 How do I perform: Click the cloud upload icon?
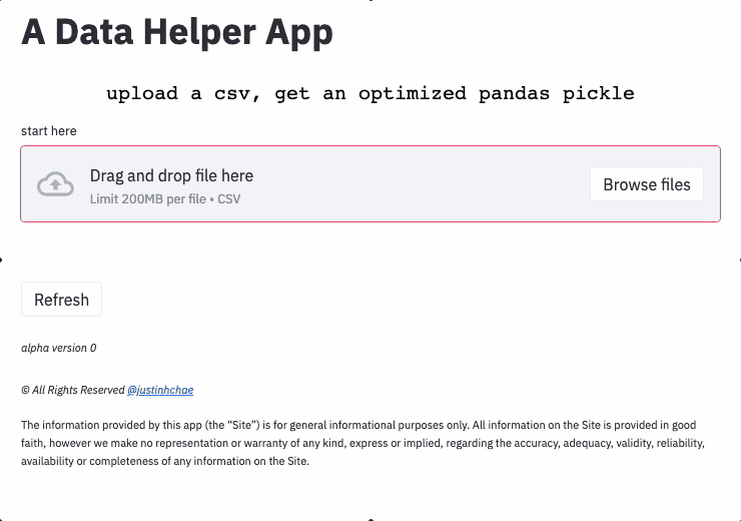pyautogui.click(x=56, y=184)
